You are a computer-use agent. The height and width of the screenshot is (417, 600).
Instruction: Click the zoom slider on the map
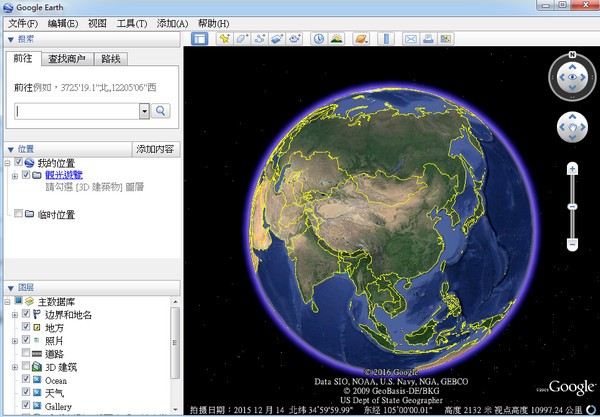[x=572, y=205]
